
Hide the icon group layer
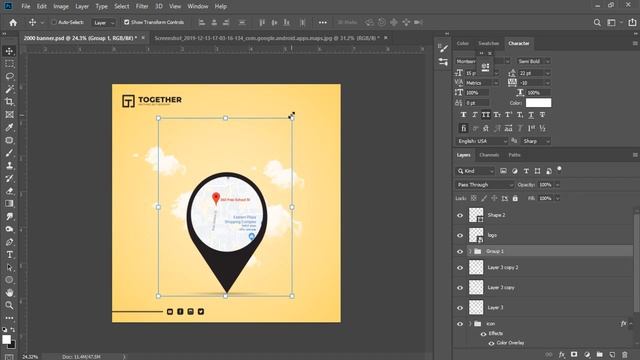pos(460,324)
